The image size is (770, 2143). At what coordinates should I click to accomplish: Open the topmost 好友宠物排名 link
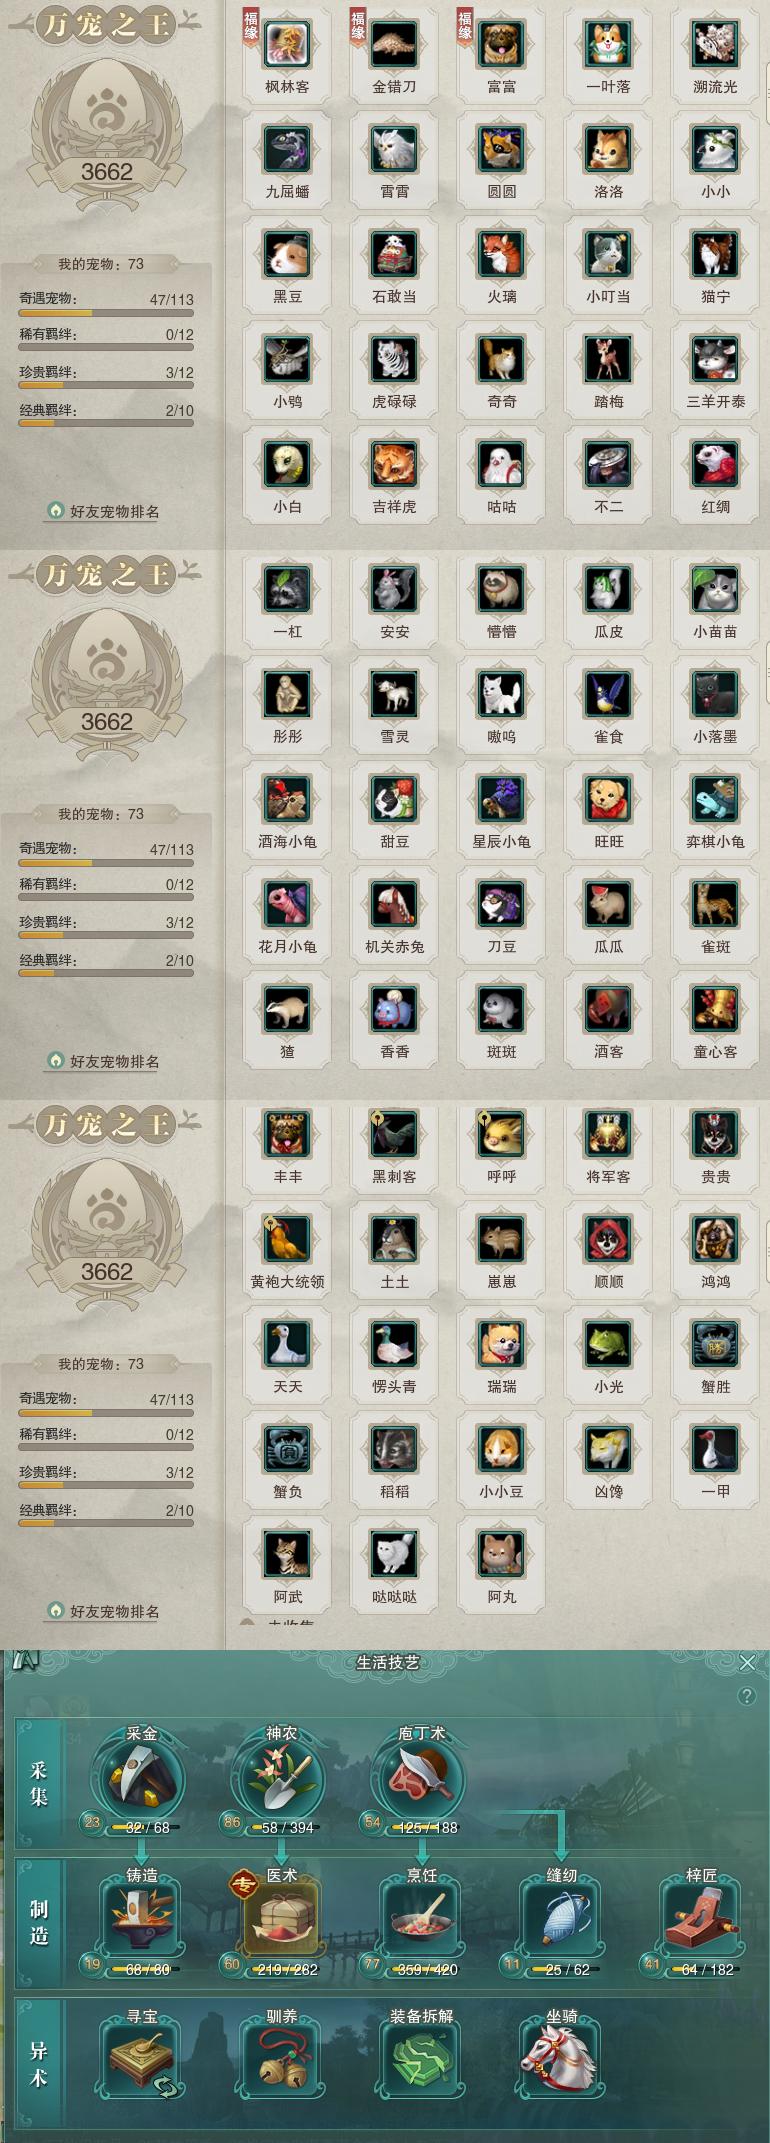point(104,511)
